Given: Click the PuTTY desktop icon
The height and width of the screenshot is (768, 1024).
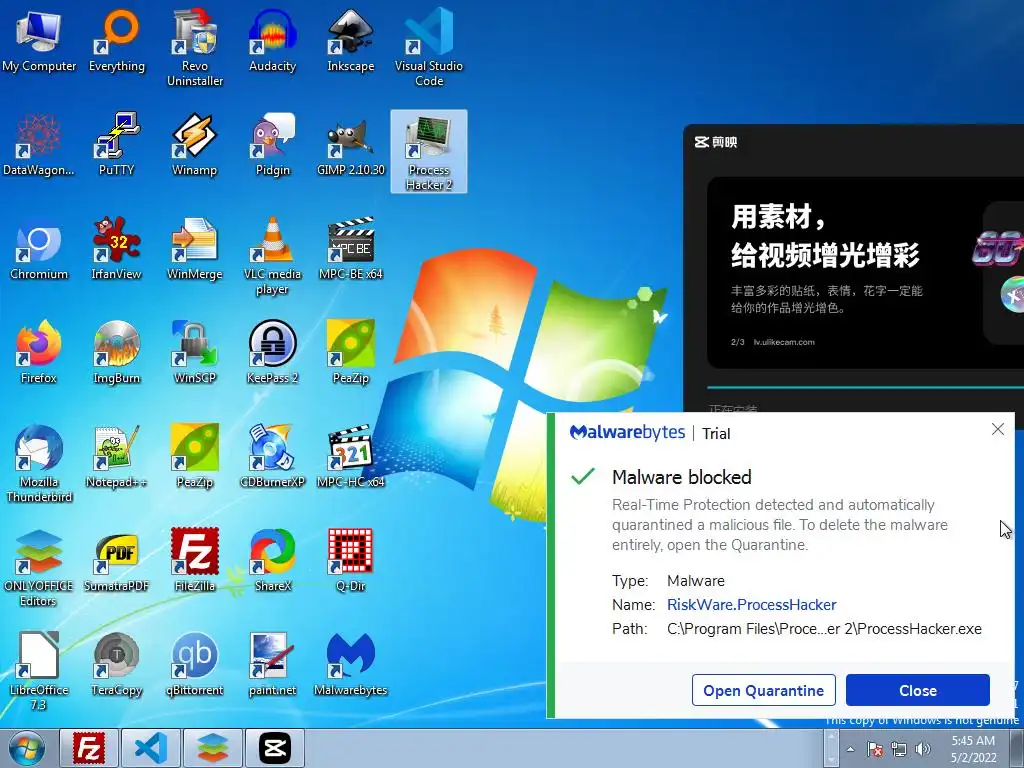Looking at the screenshot, I should [117, 144].
